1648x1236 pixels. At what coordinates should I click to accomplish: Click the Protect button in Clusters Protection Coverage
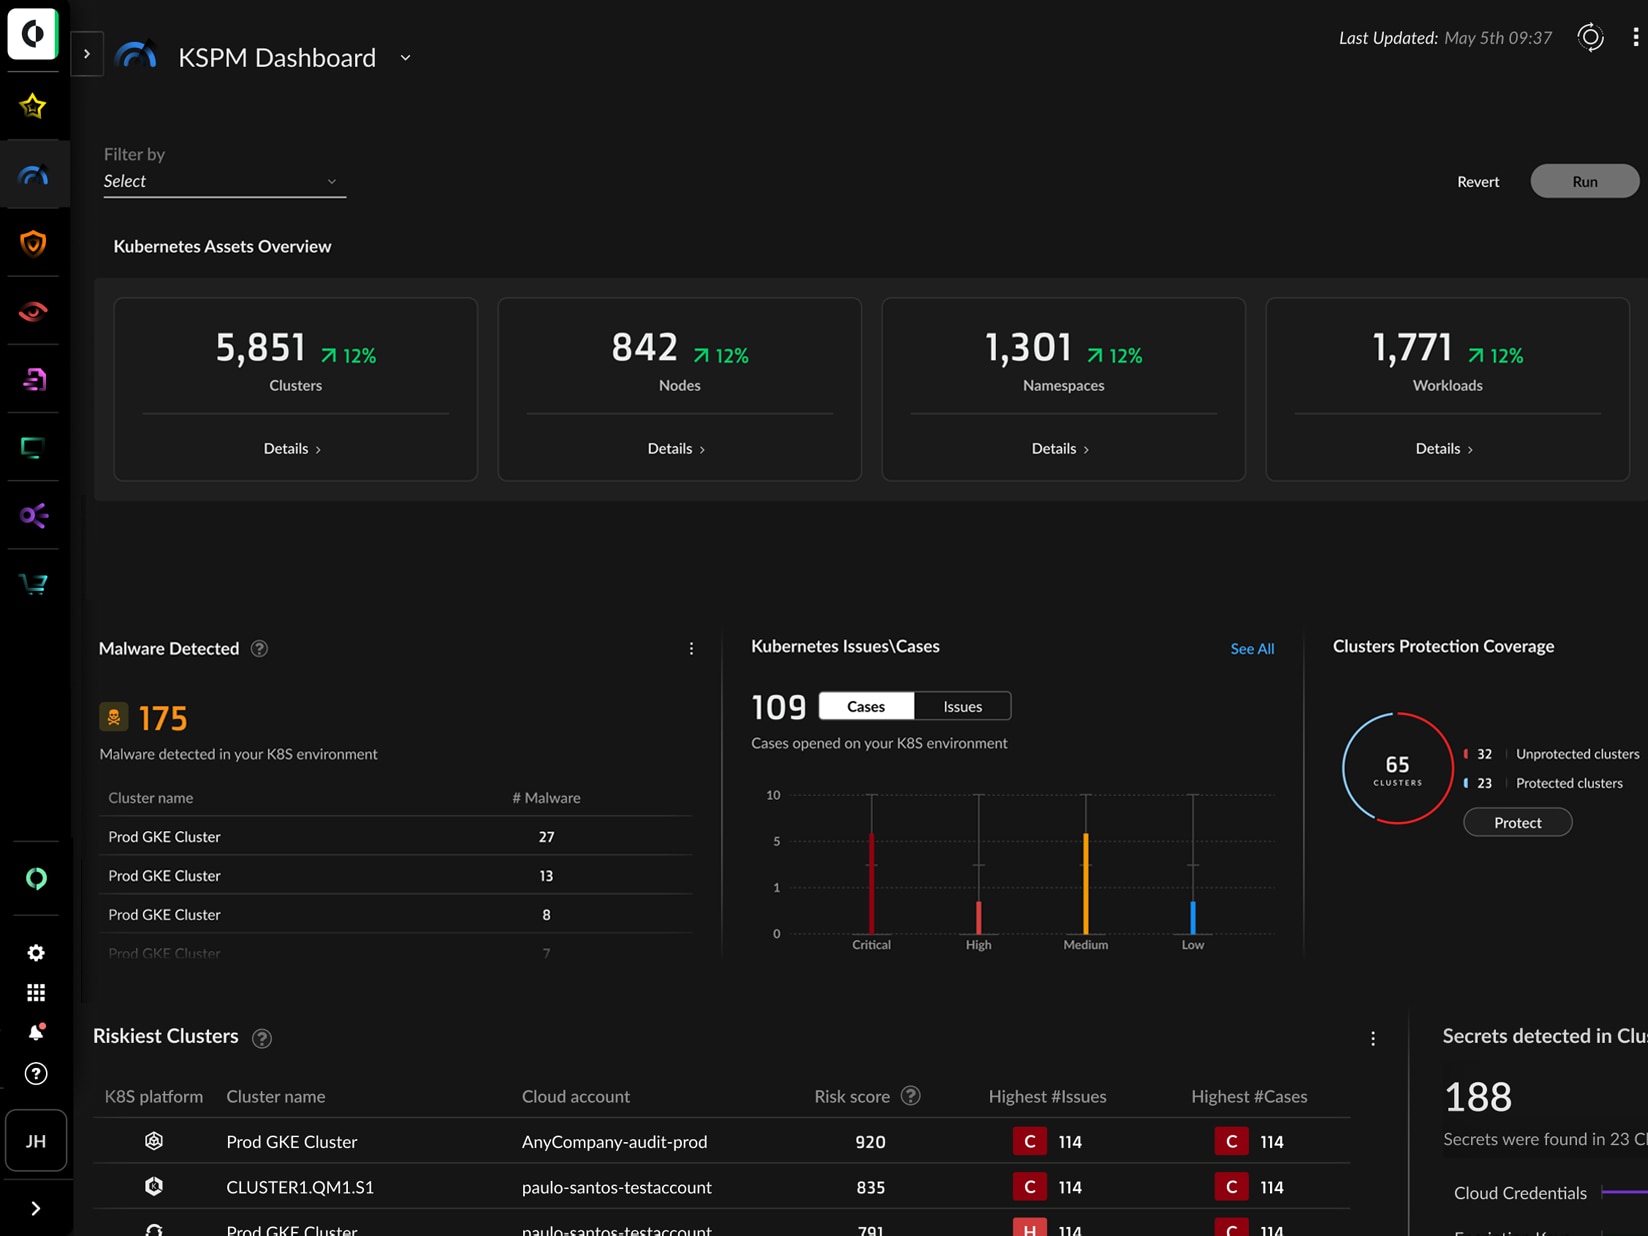(1516, 822)
